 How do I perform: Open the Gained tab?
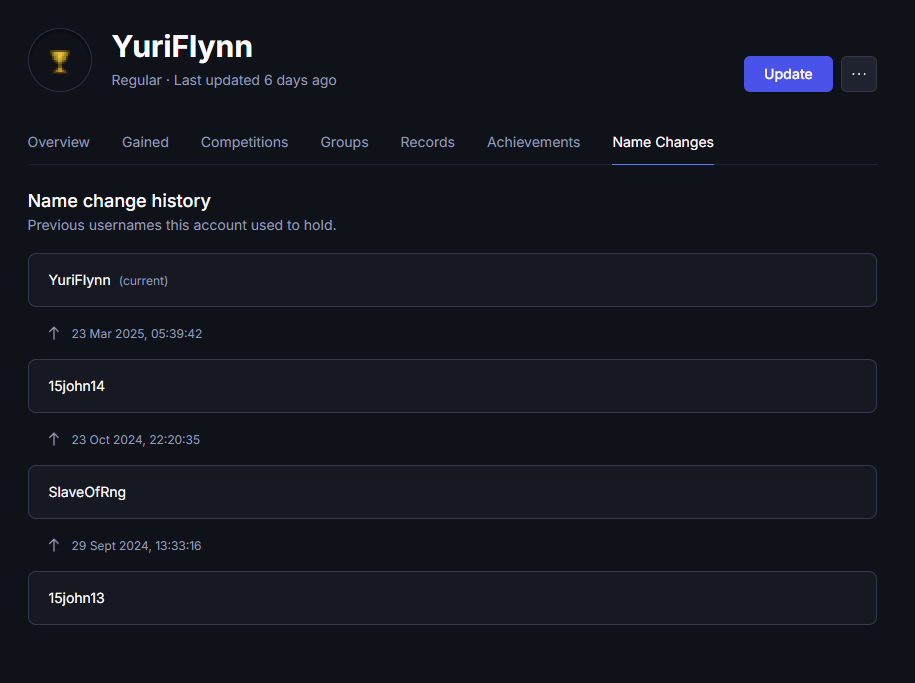coord(145,142)
